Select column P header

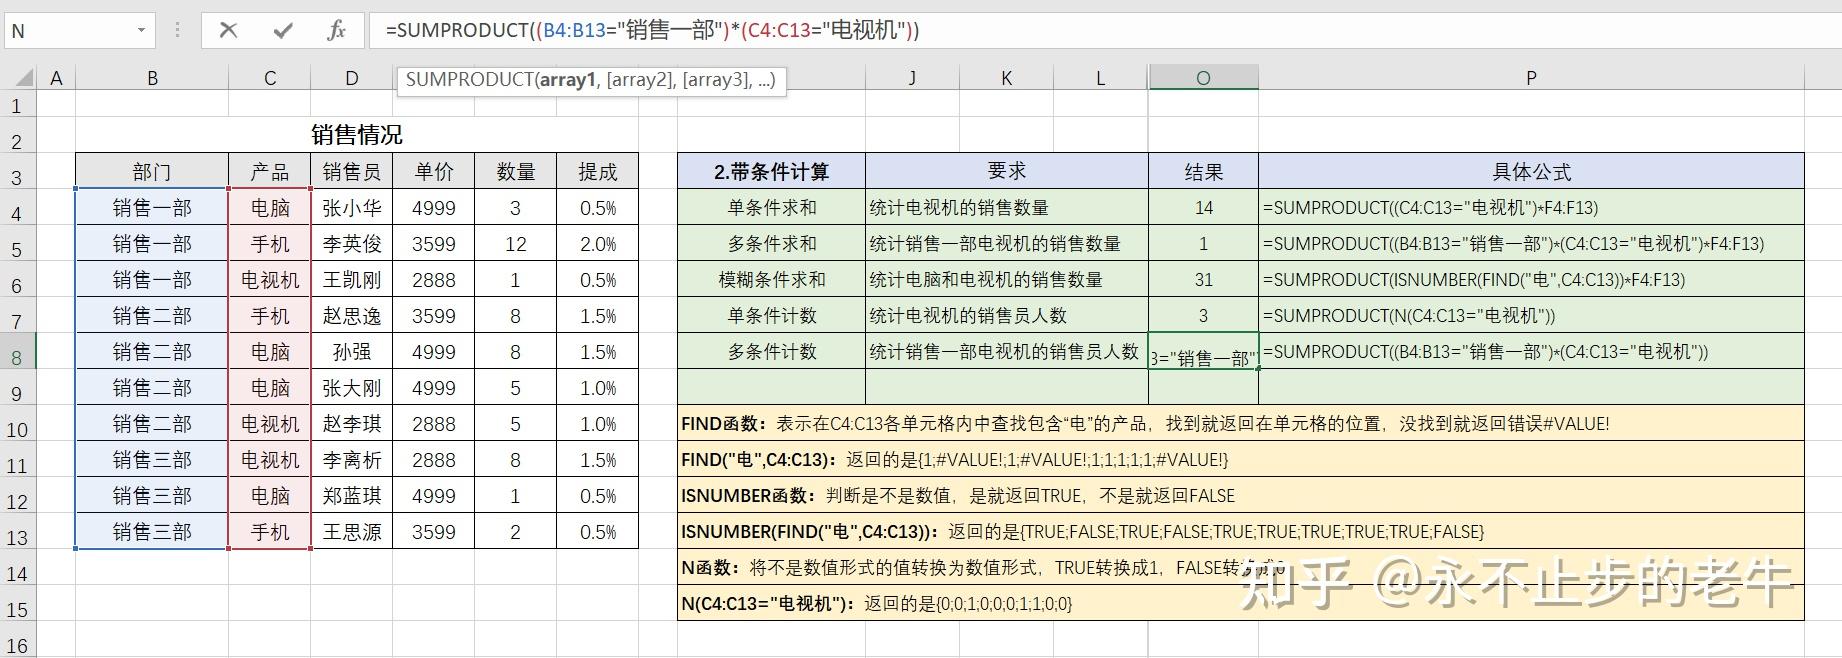[x=1531, y=78]
